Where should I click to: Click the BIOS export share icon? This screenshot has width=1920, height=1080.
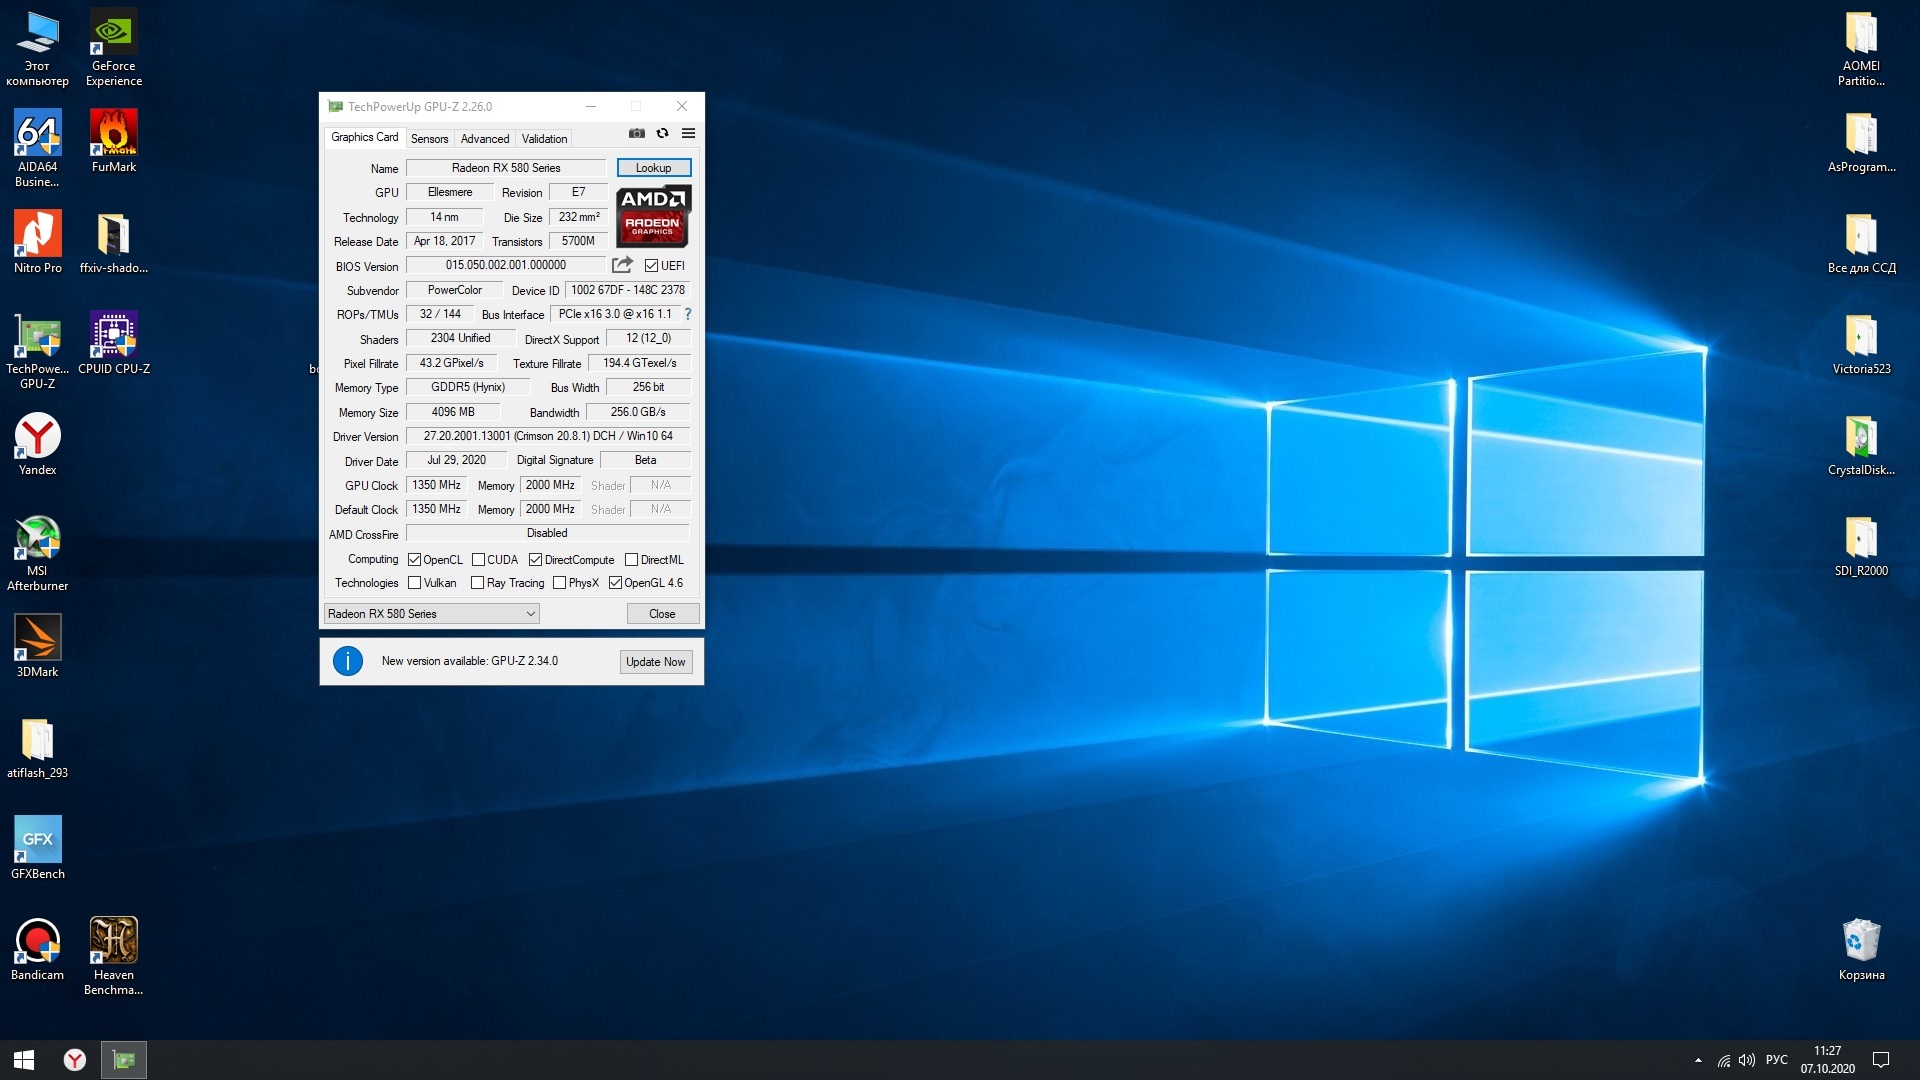click(622, 265)
